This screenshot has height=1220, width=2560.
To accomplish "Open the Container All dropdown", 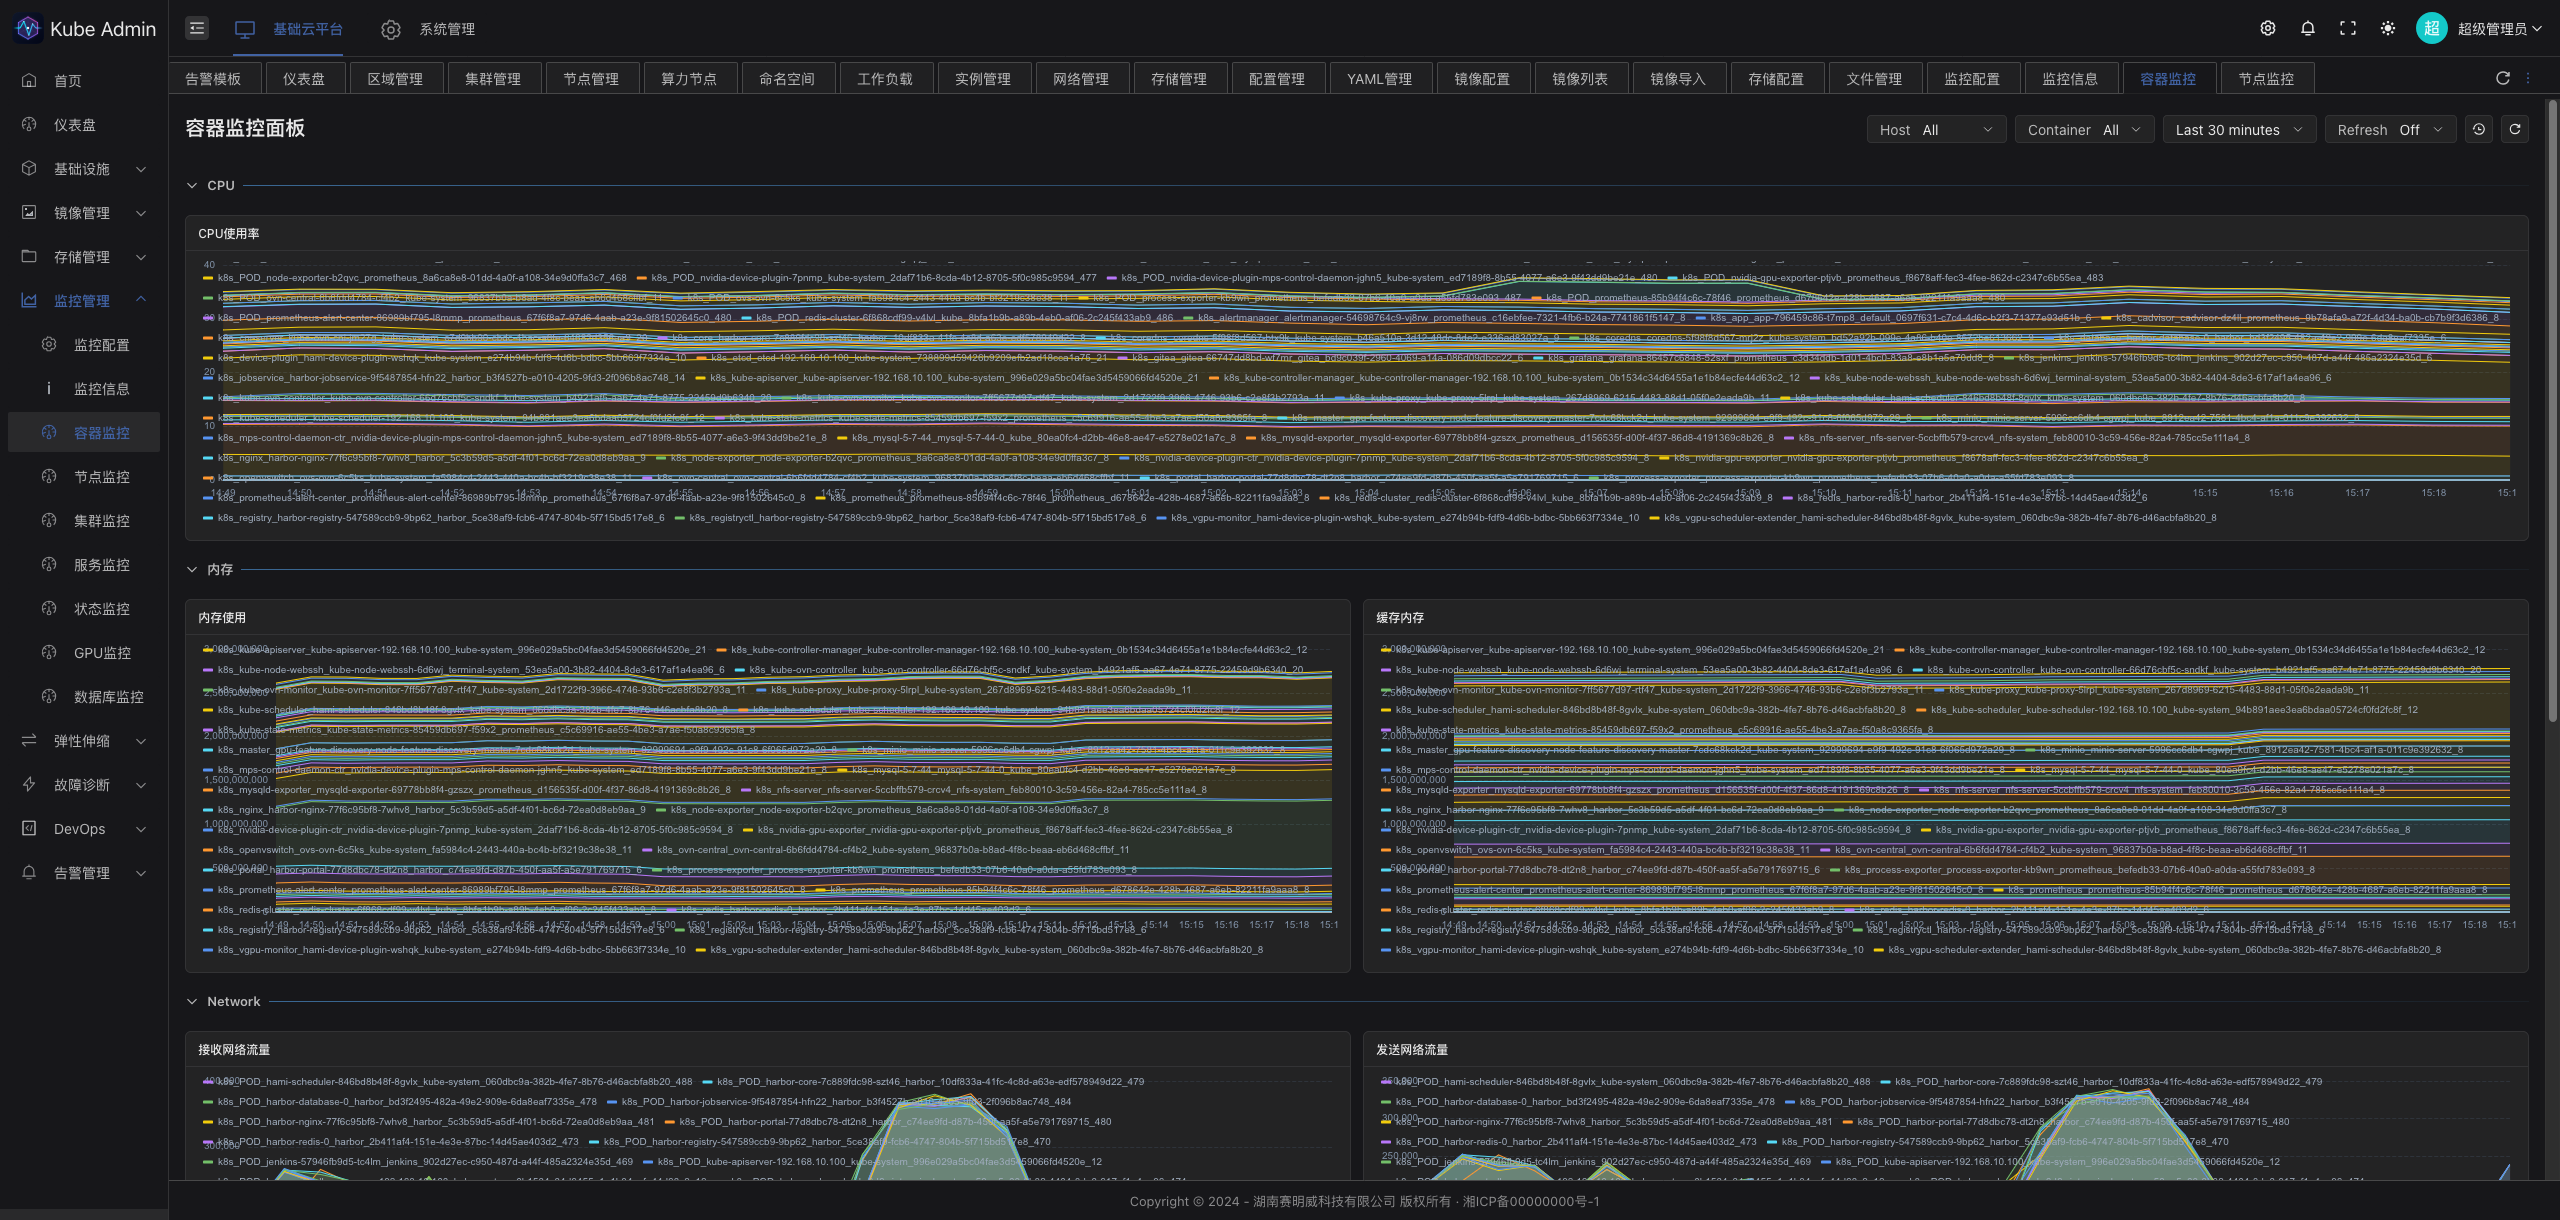I will tap(2084, 130).
